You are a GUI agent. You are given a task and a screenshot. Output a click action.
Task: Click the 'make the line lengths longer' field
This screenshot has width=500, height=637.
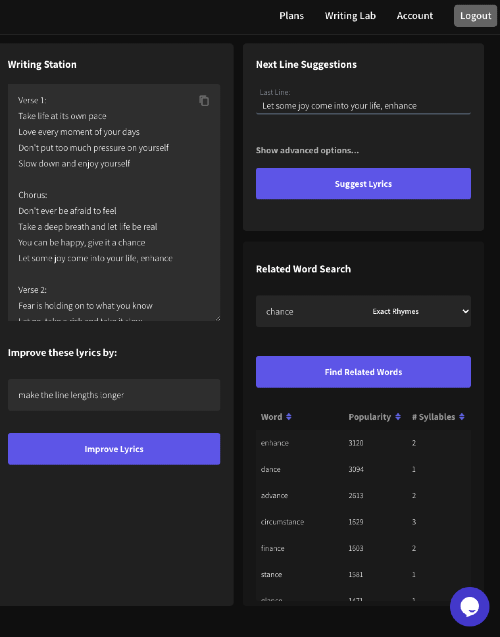(x=114, y=395)
